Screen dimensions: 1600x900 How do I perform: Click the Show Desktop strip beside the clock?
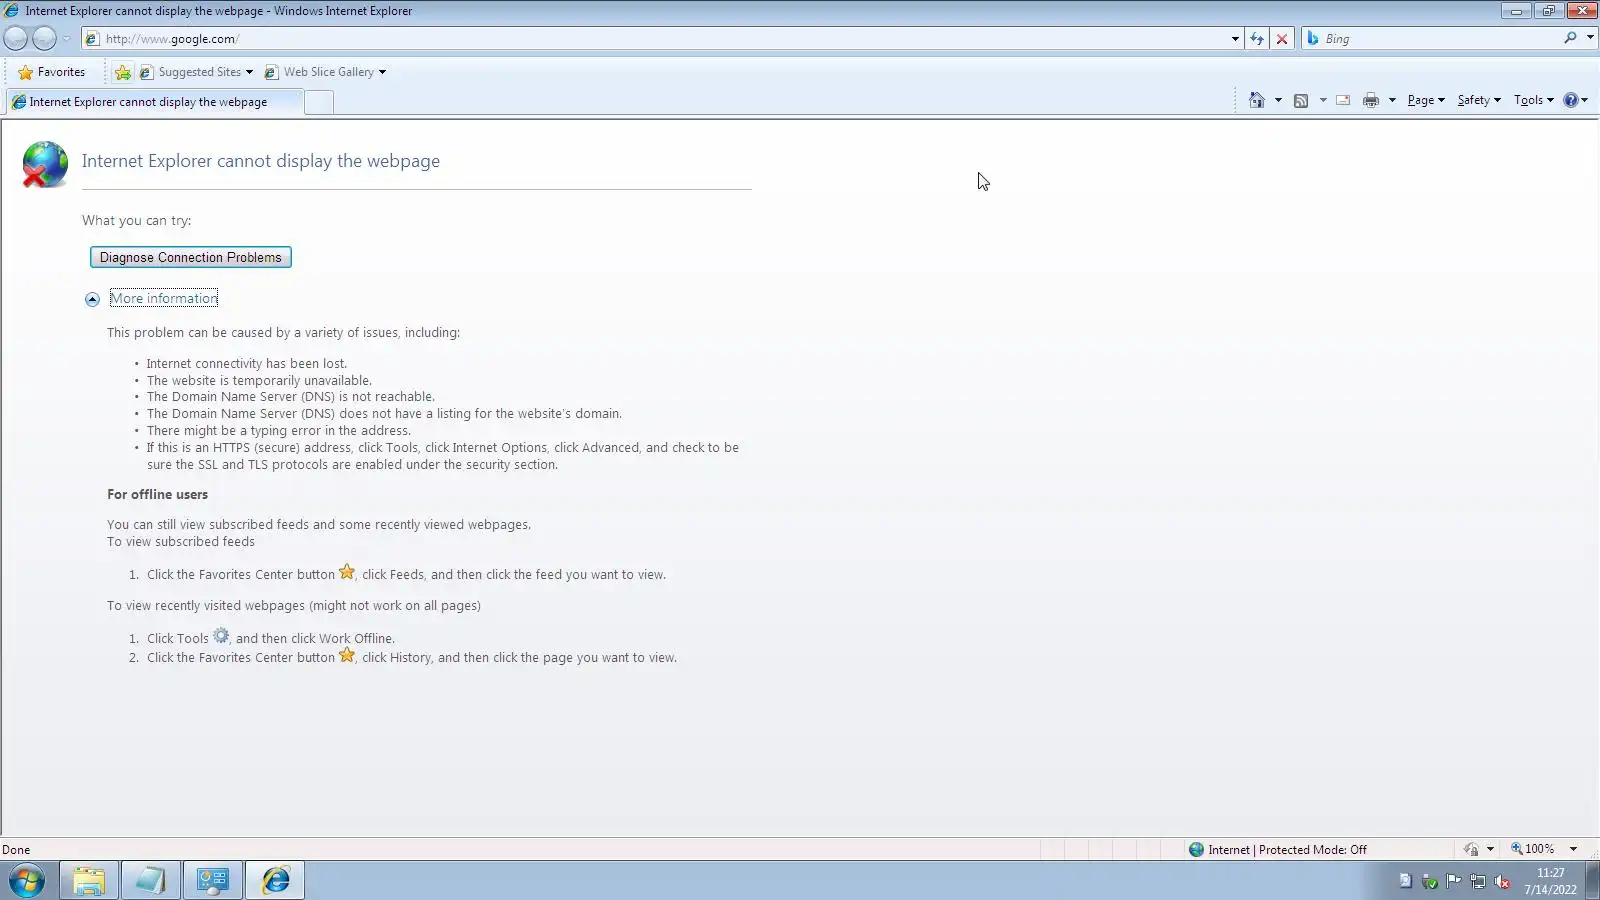pyautogui.click(x=1593, y=881)
